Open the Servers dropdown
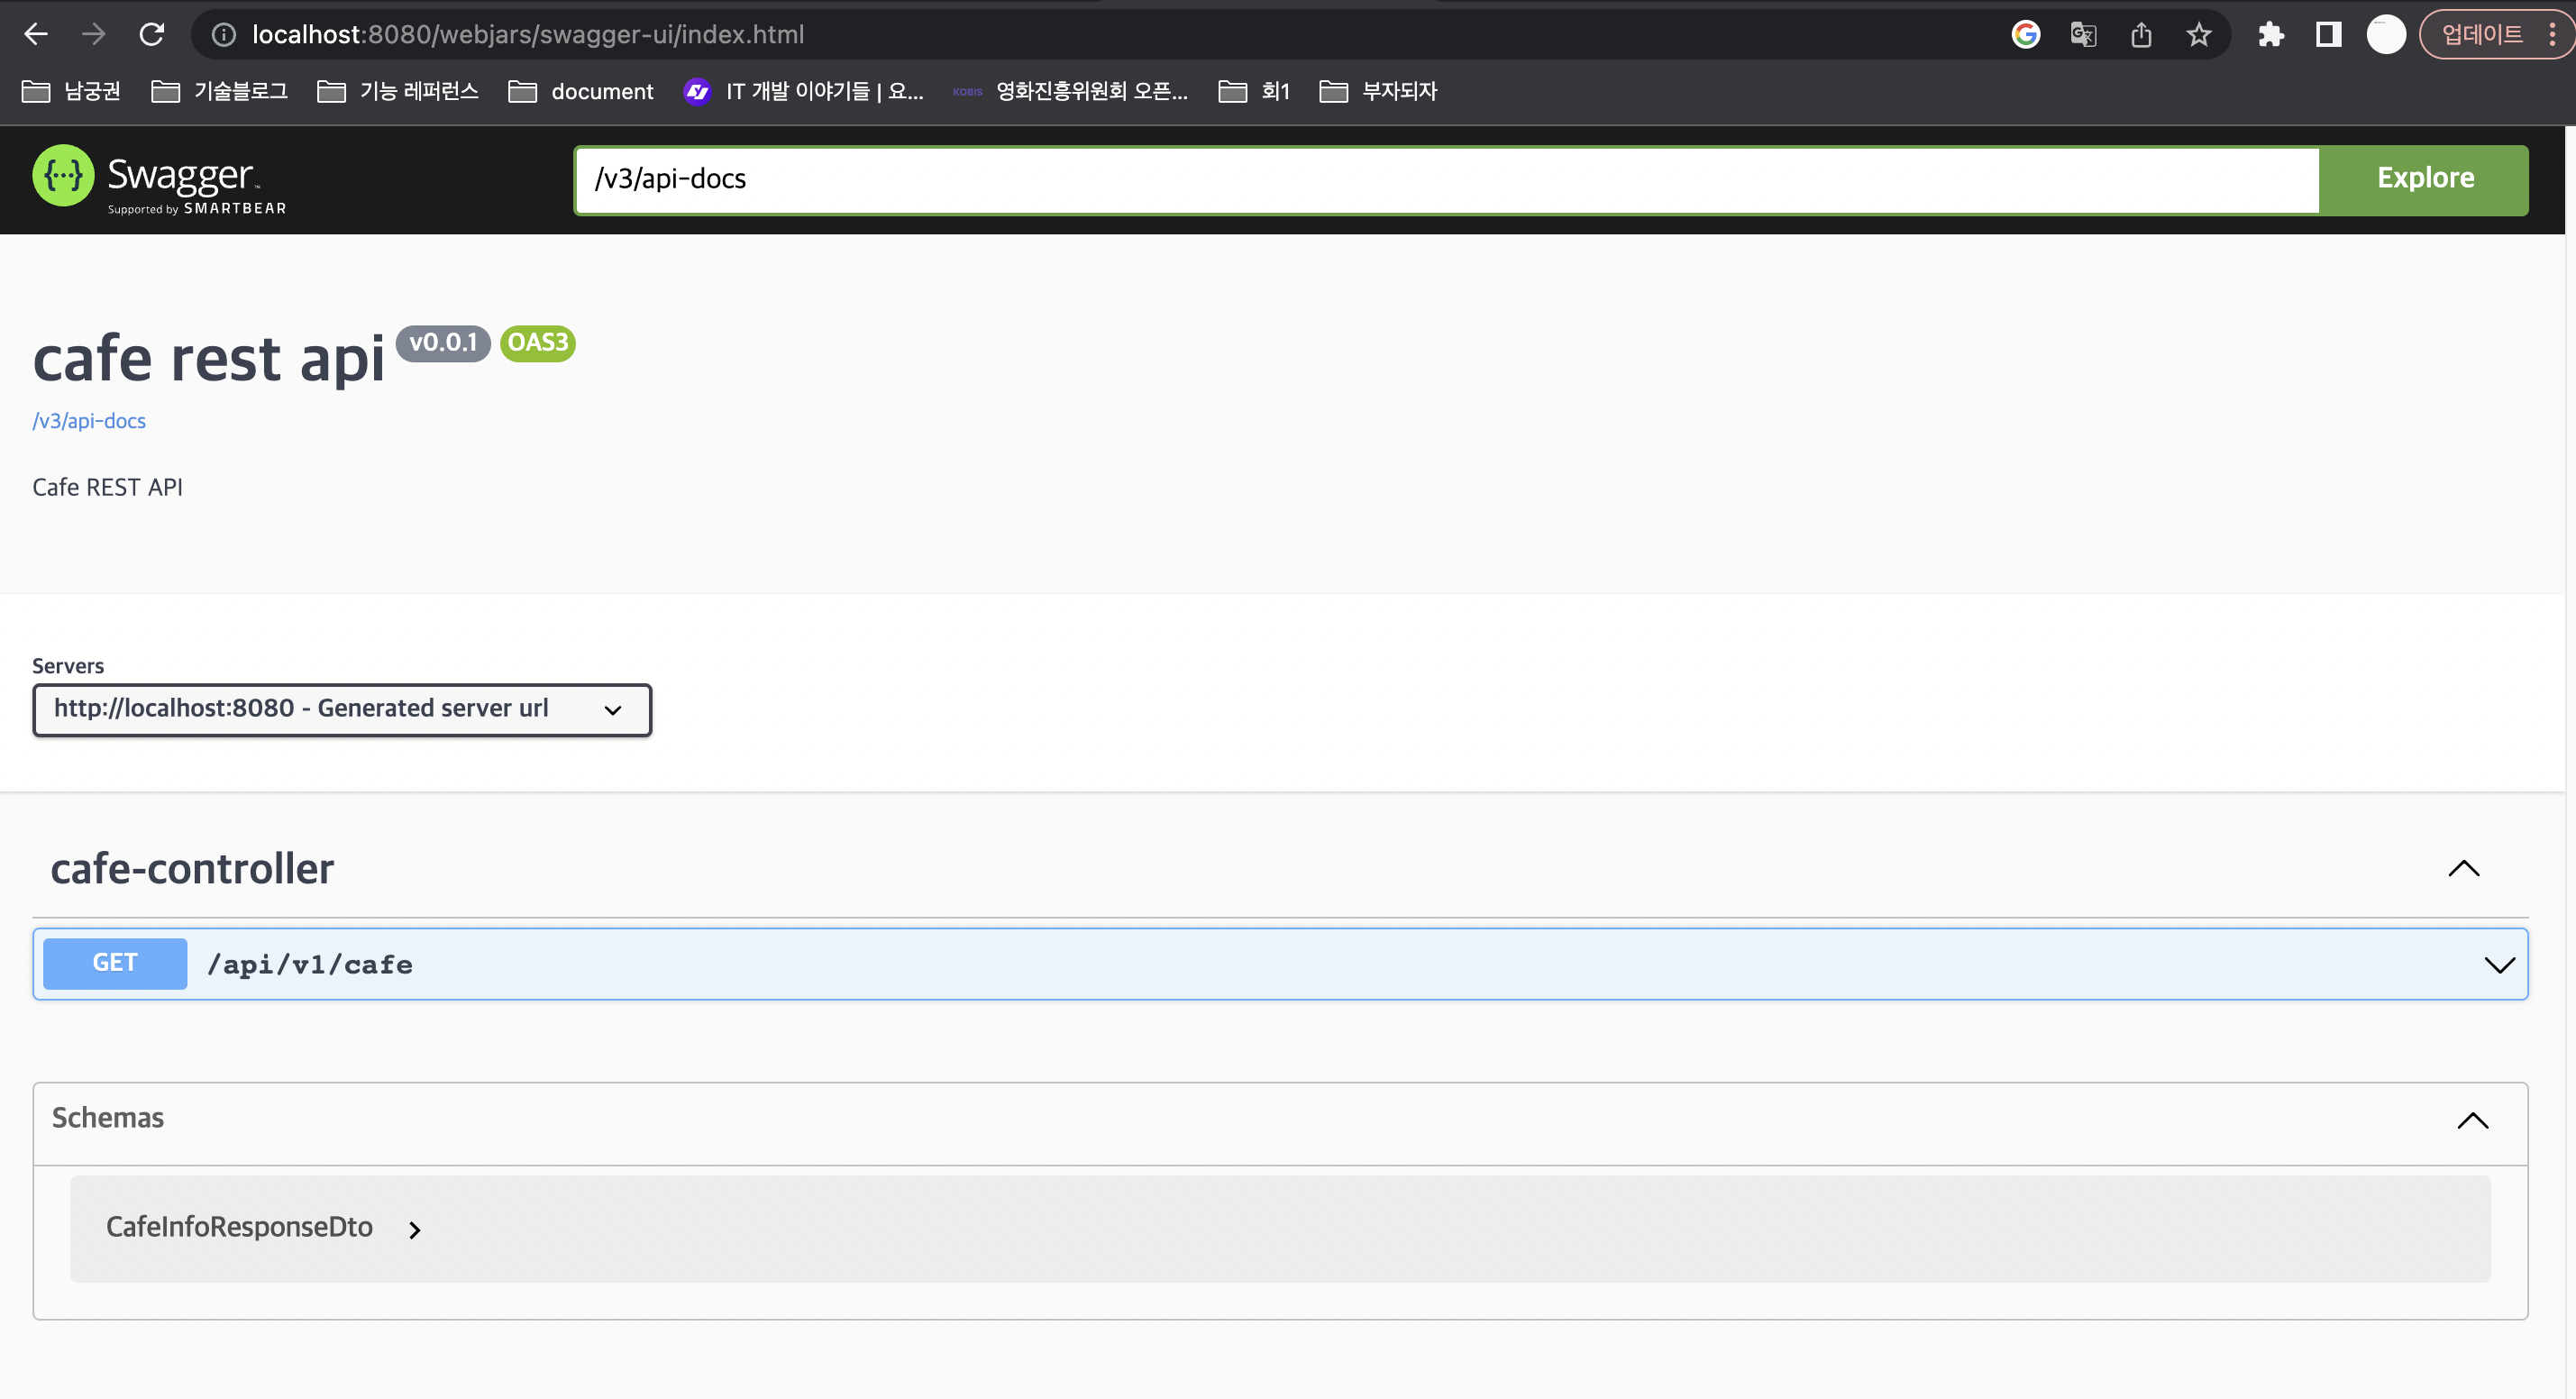 [x=341, y=709]
